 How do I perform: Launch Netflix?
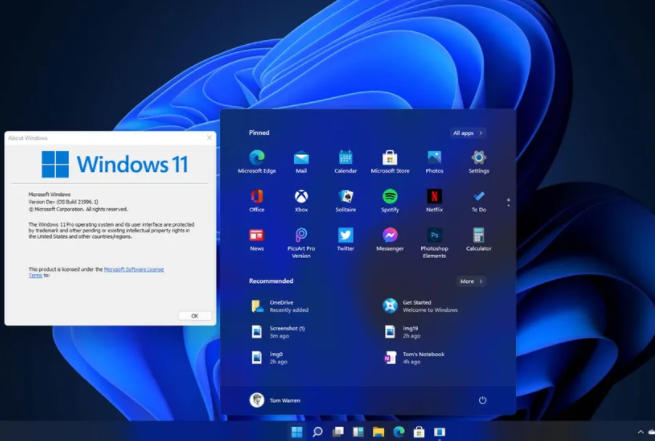point(434,200)
